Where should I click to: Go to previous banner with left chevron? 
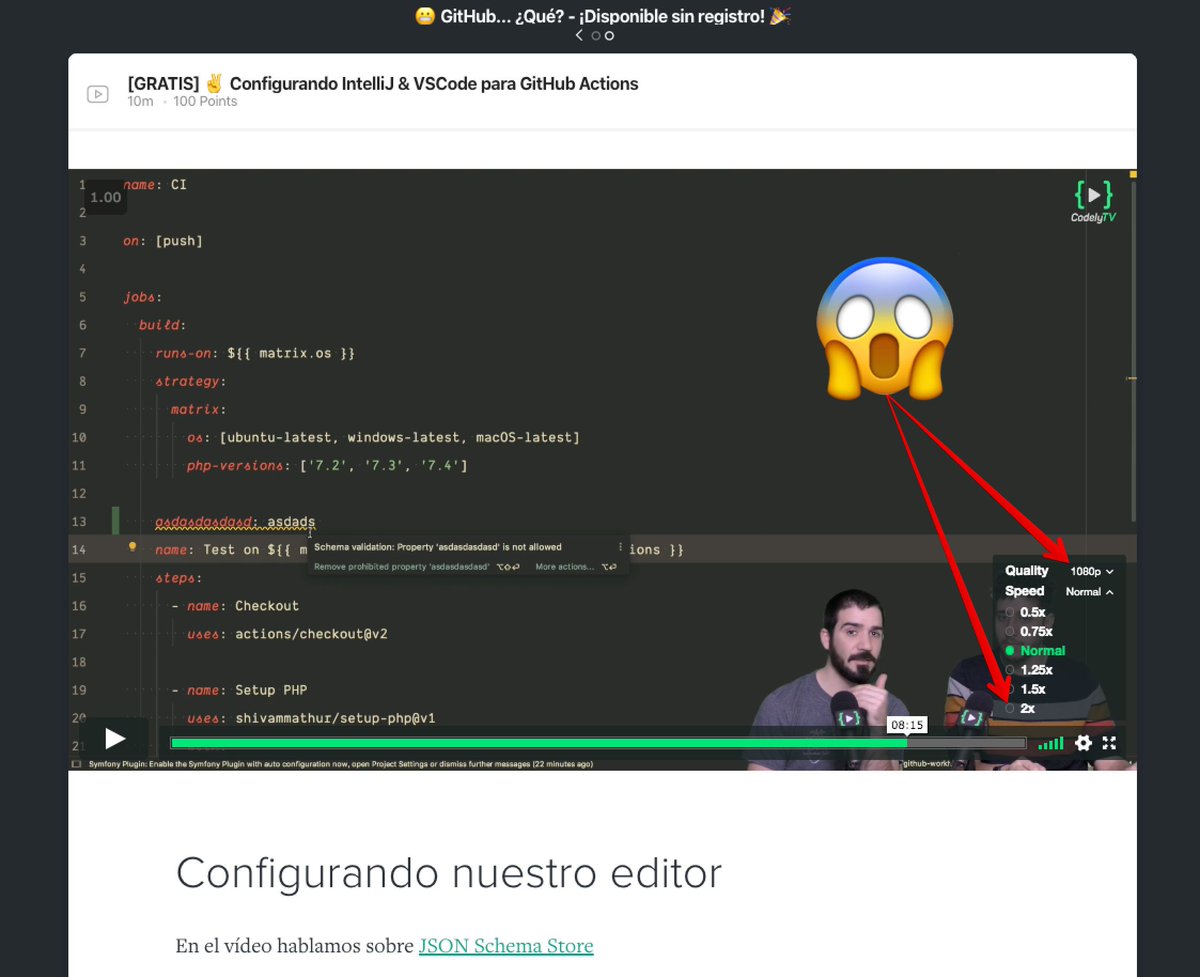(579, 36)
